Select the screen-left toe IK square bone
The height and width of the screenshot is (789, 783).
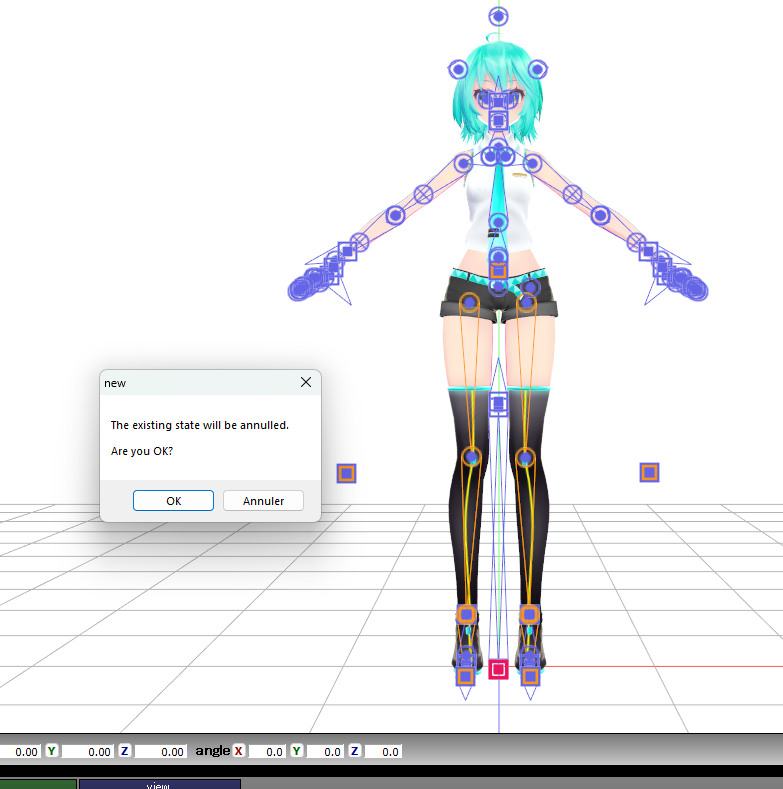(x=465, y=676)
